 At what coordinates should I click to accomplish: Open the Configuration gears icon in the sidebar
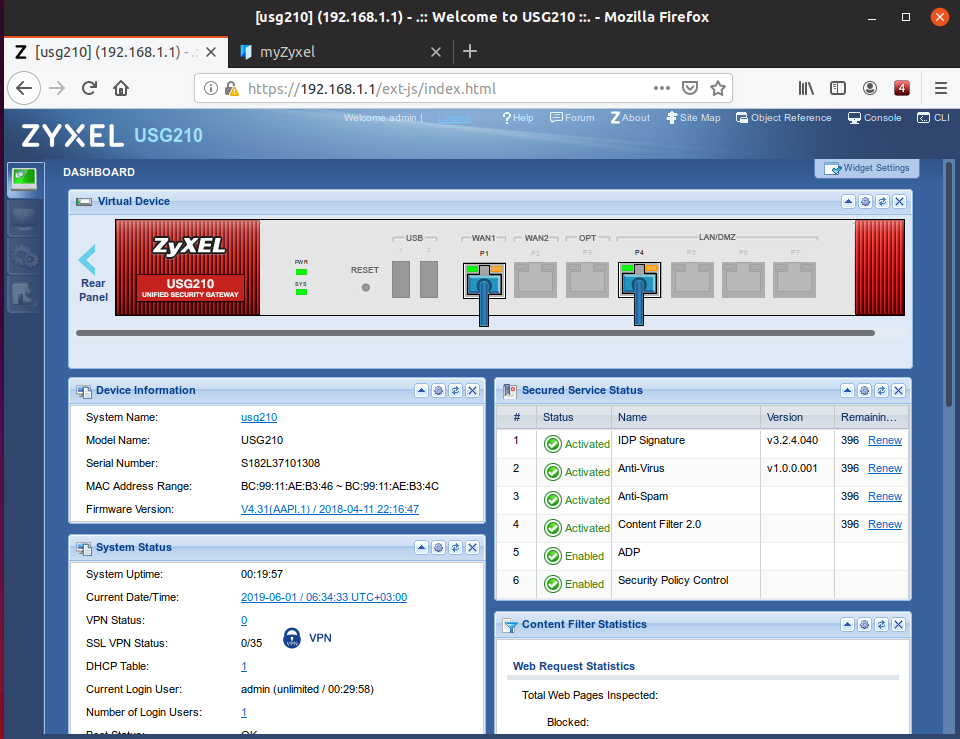(x=24, y=256)
